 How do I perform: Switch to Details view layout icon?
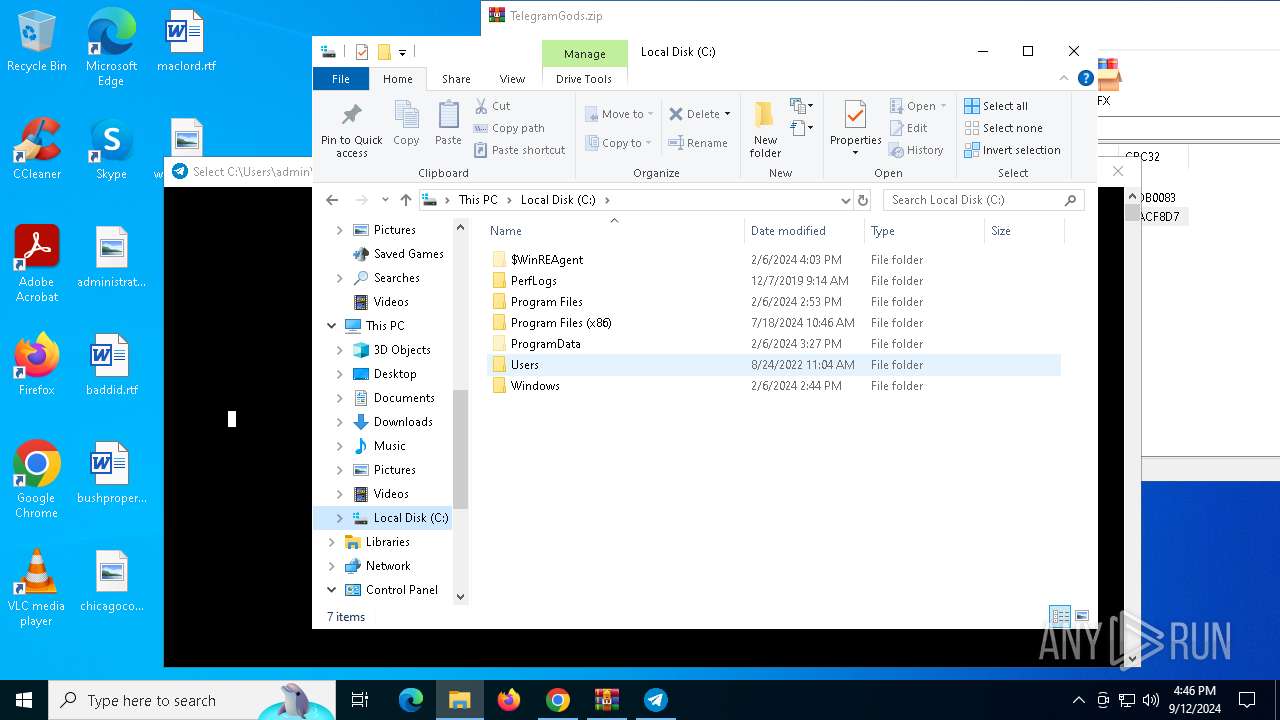tap(1059, 616)
